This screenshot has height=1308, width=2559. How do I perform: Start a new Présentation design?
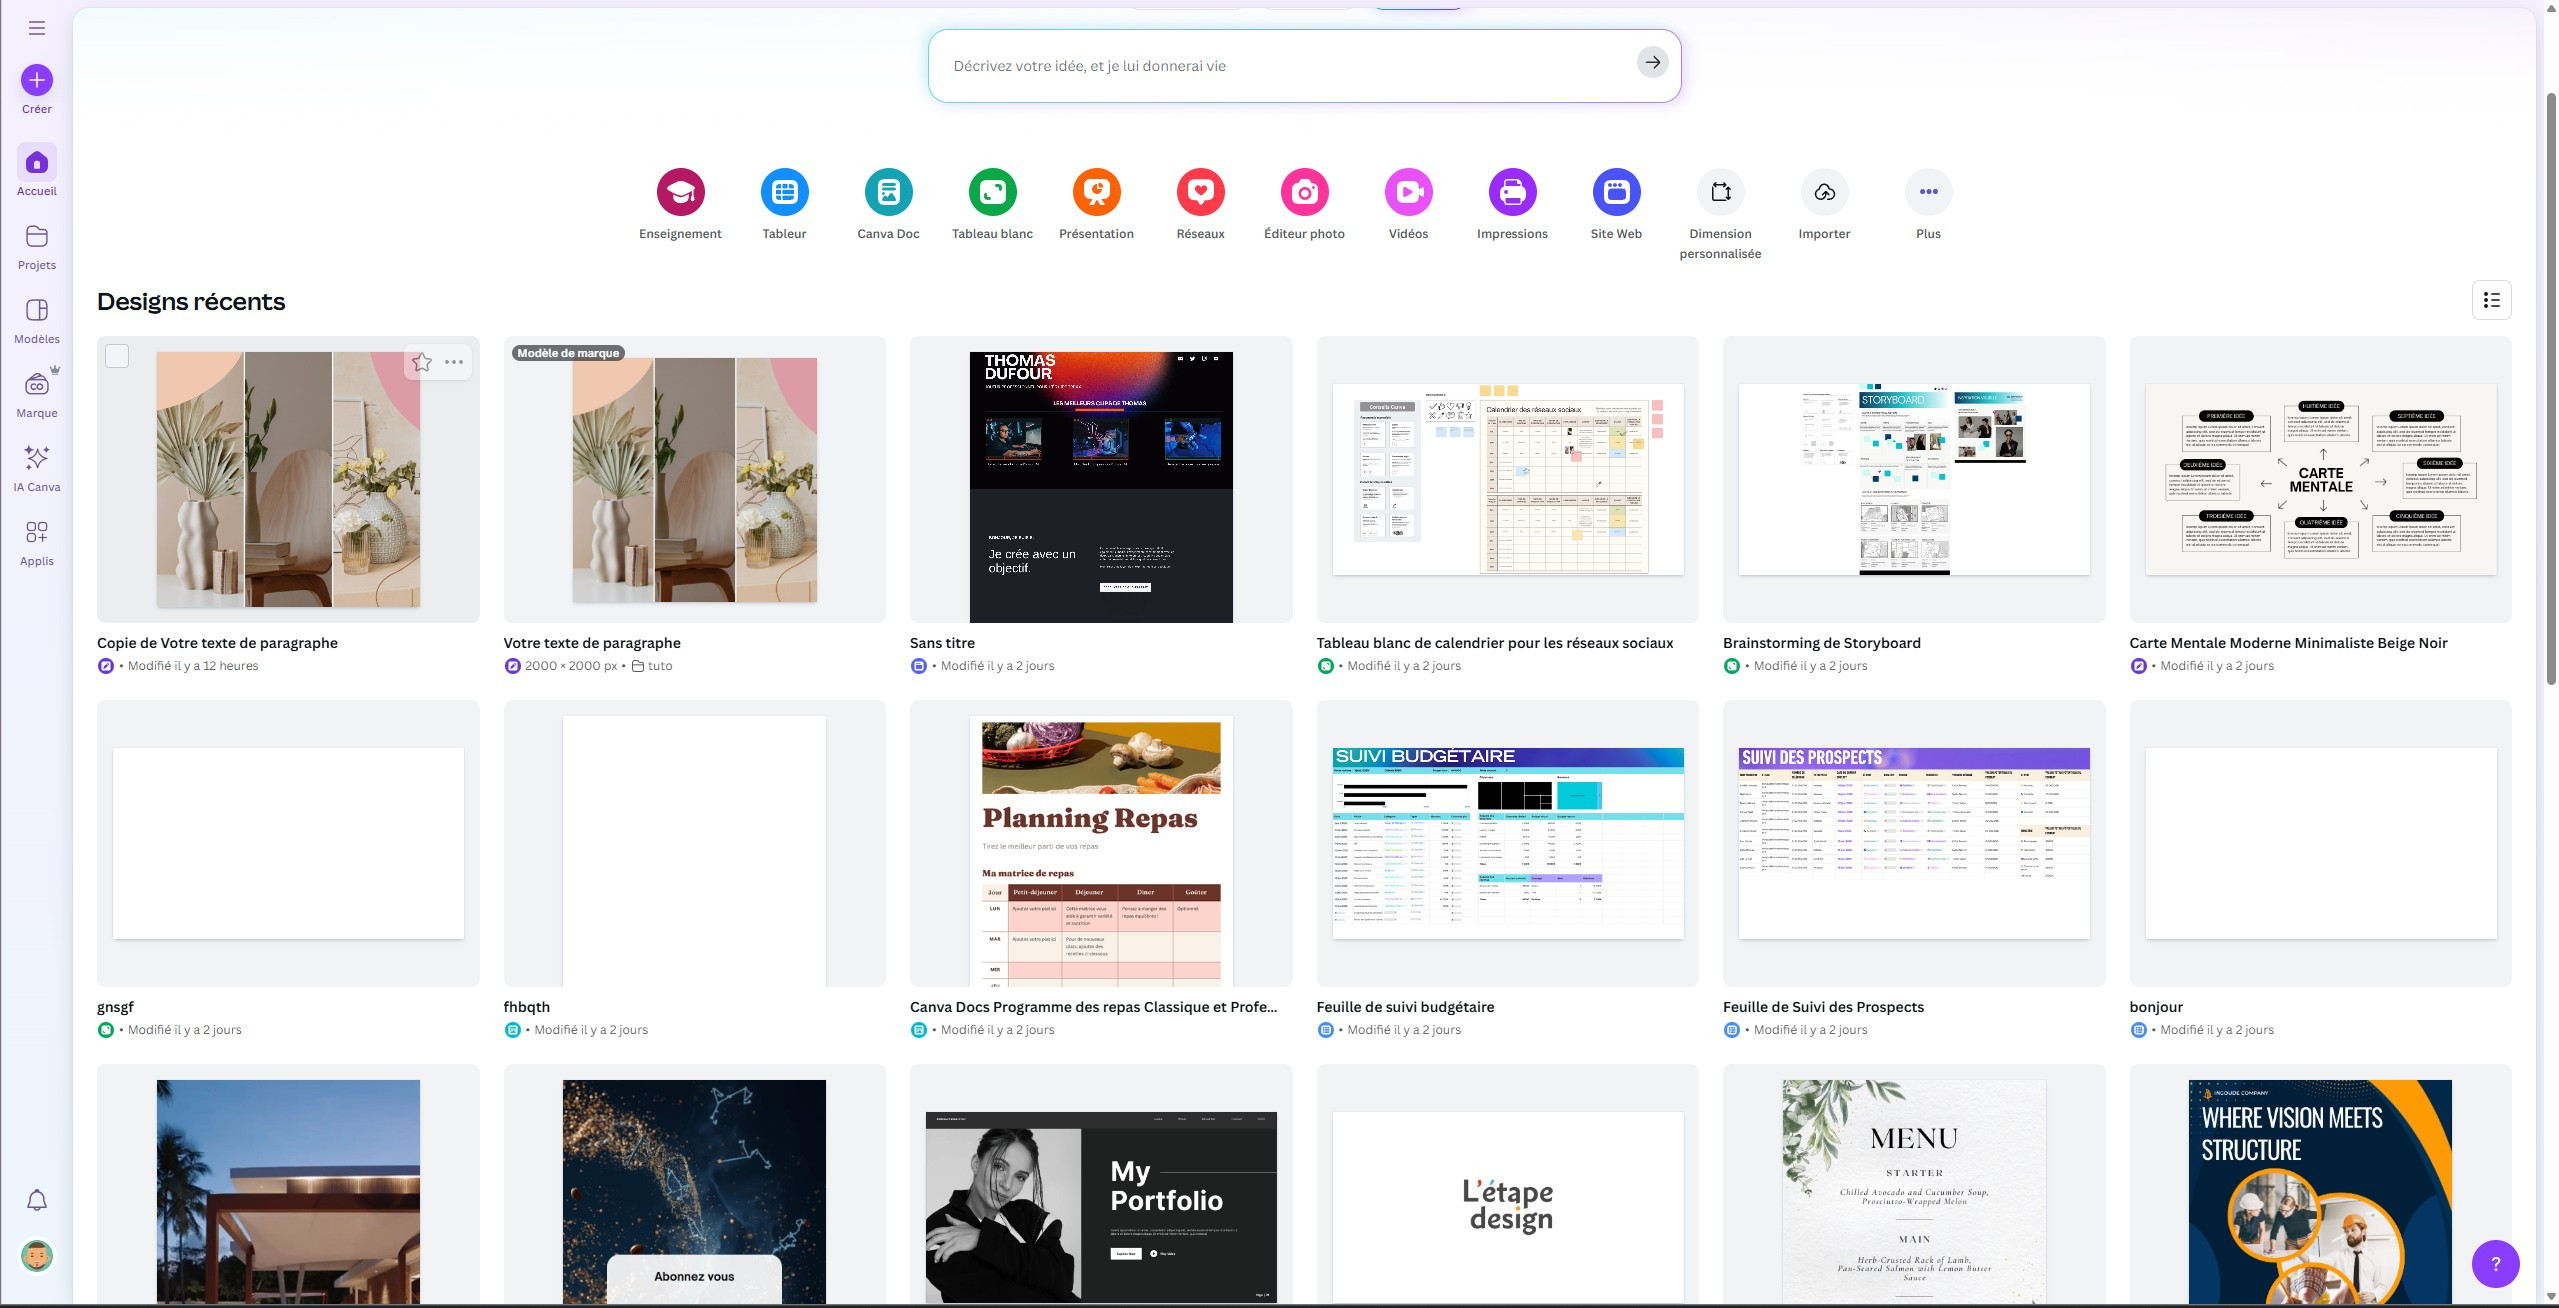tap(1096, 192)
